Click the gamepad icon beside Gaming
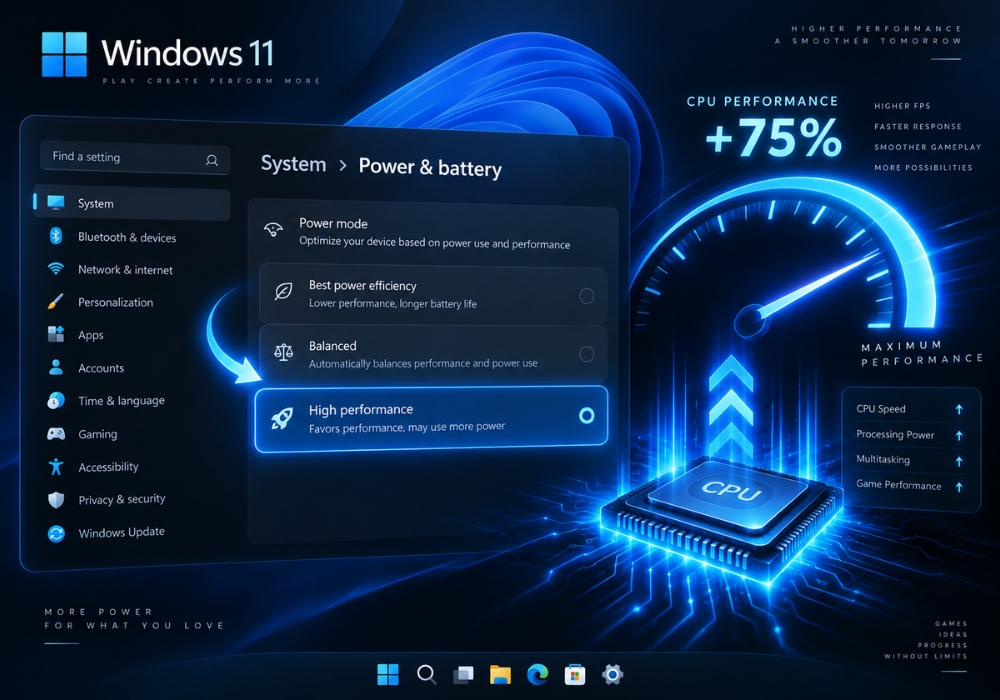The image size is (1000, 700). pos(56,434)
